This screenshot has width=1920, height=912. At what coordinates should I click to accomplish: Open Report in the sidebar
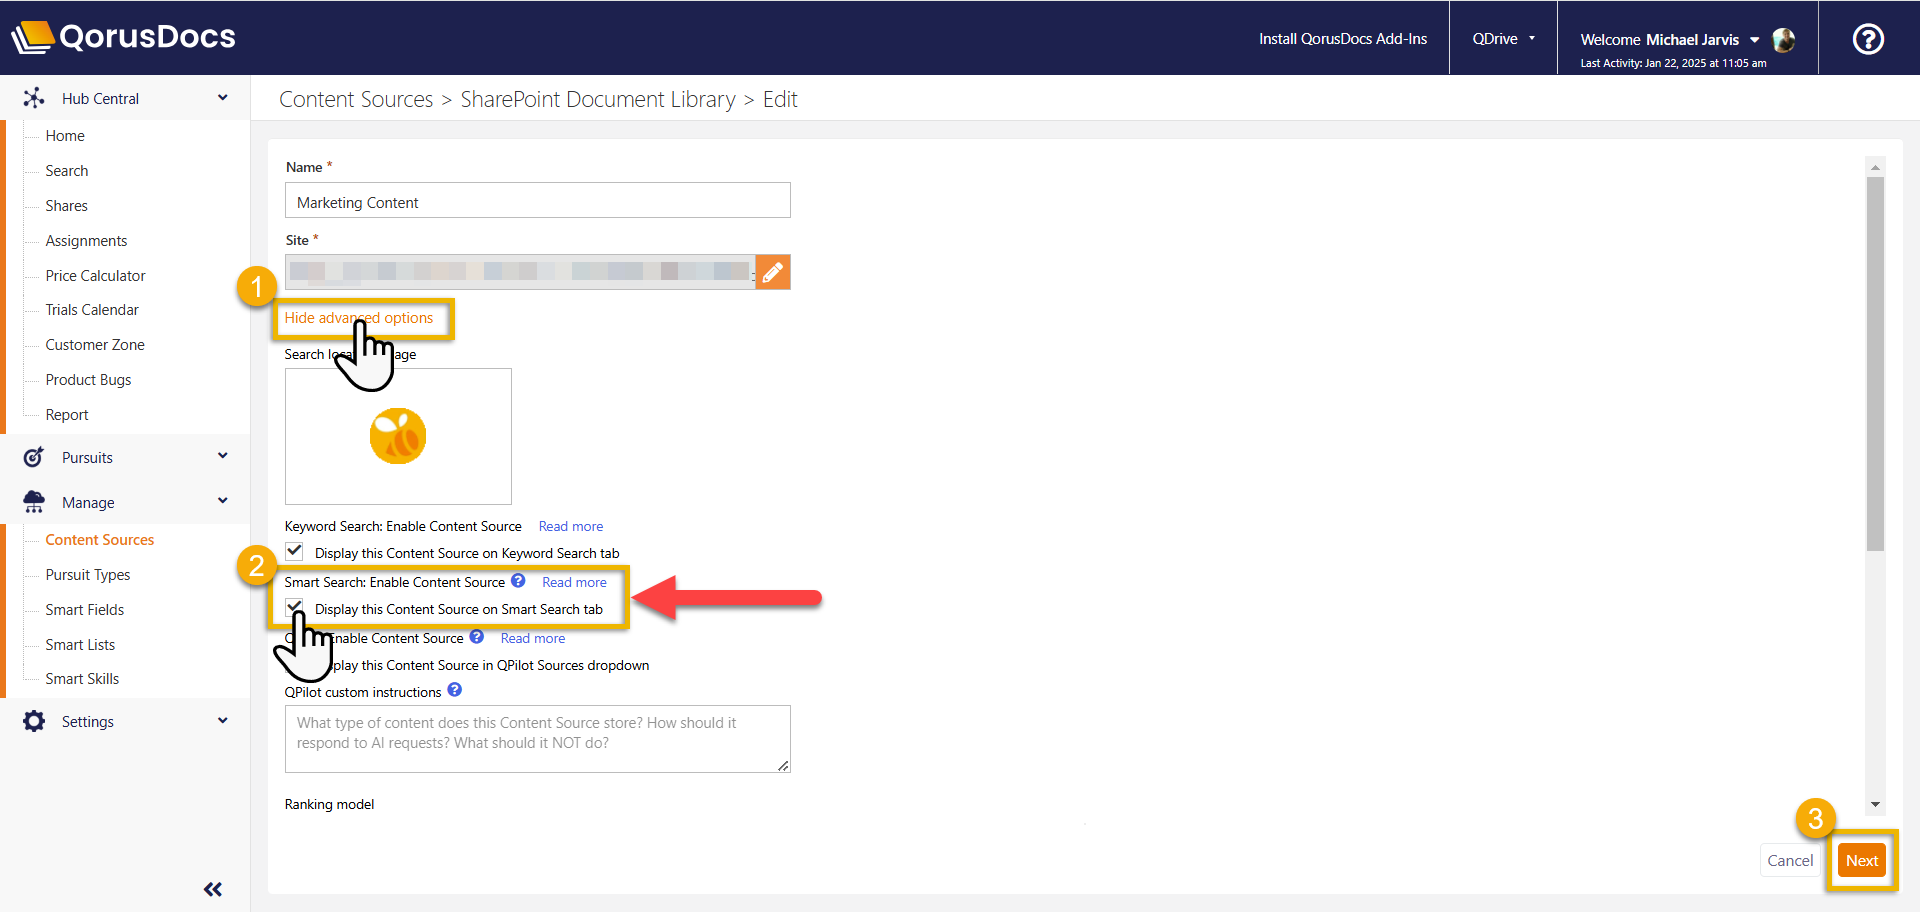67,415
